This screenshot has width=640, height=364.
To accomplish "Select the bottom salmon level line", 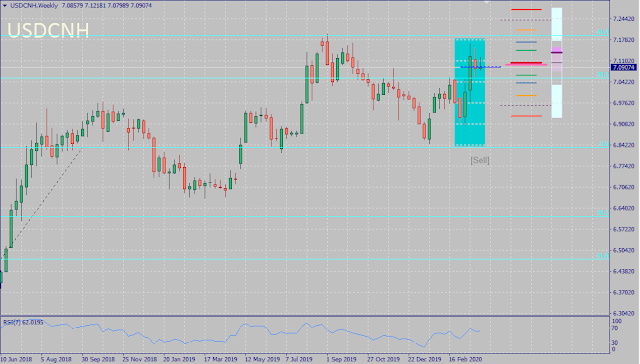I will pos(526,116).
